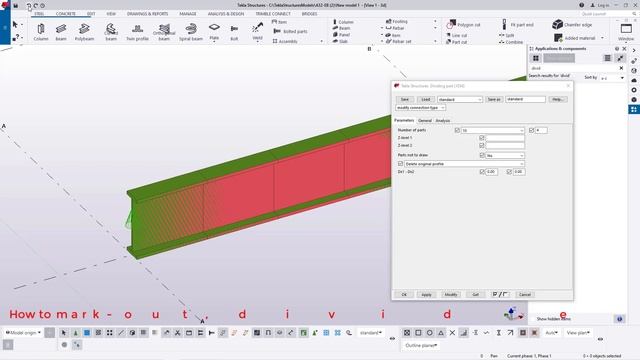This screenshot has height=360, width=640.
Task: Select the Plate tool
Action: (214, 32)
